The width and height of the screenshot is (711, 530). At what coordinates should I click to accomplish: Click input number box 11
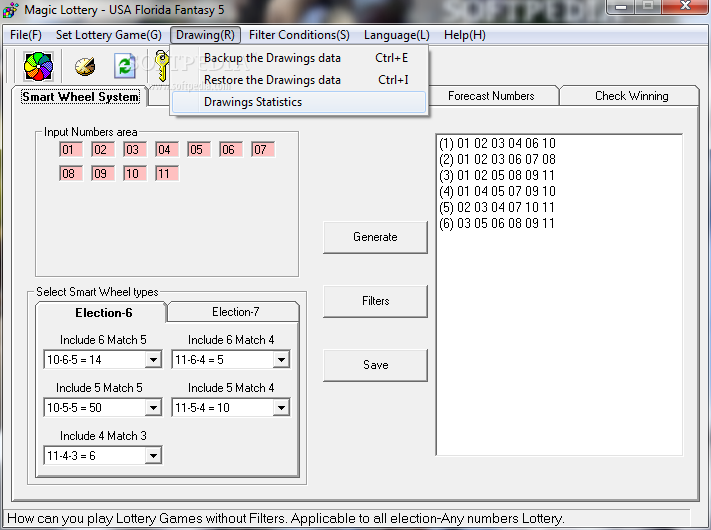click(167, 174)
